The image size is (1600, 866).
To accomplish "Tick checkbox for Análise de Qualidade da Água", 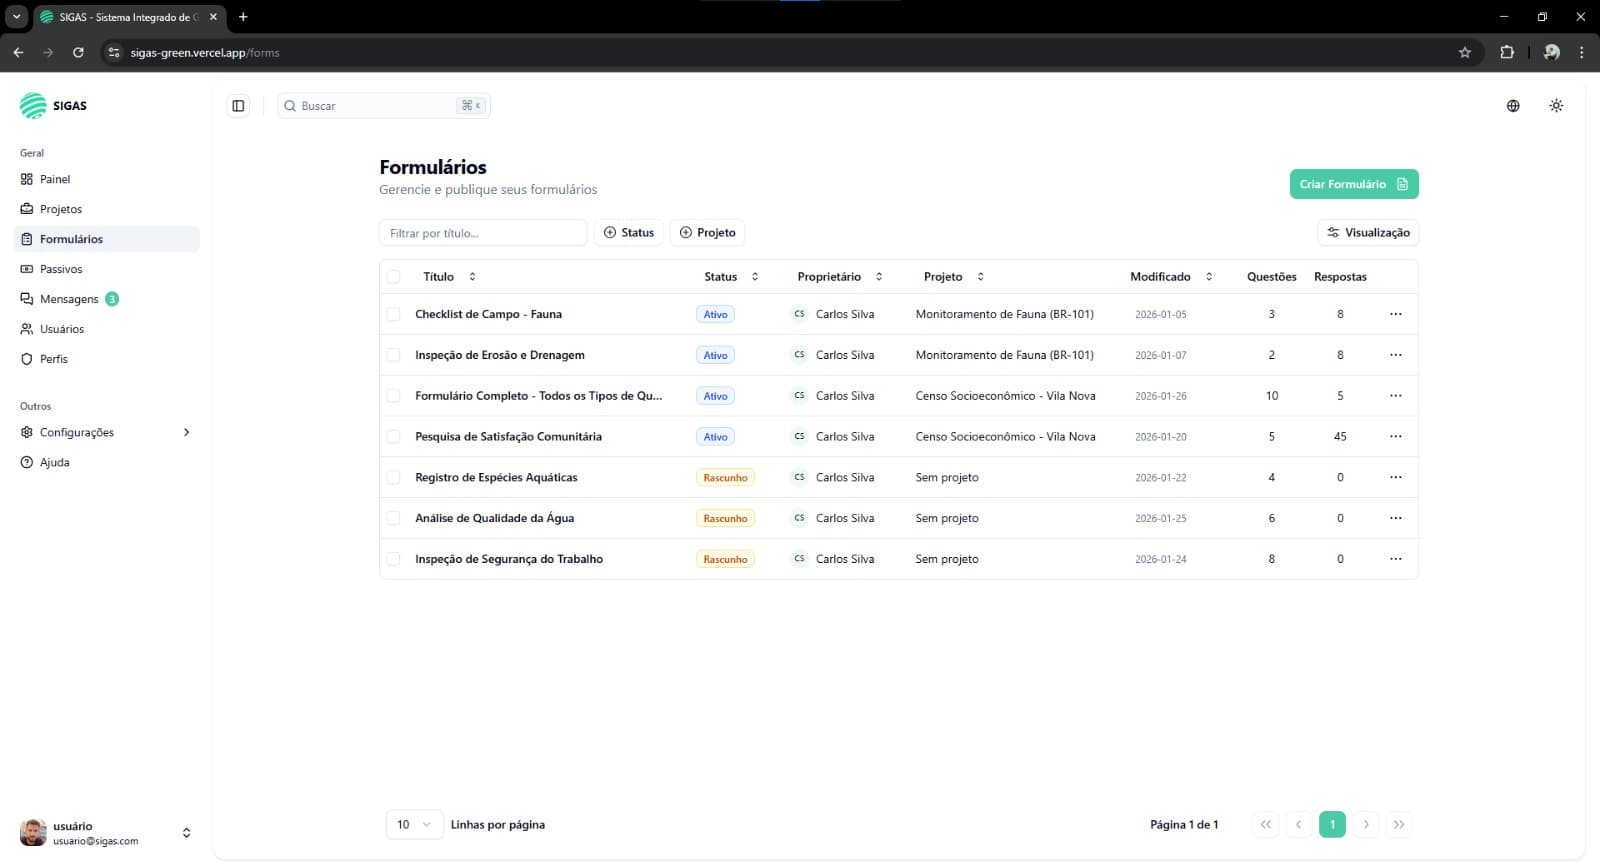I will click(393, 518).
